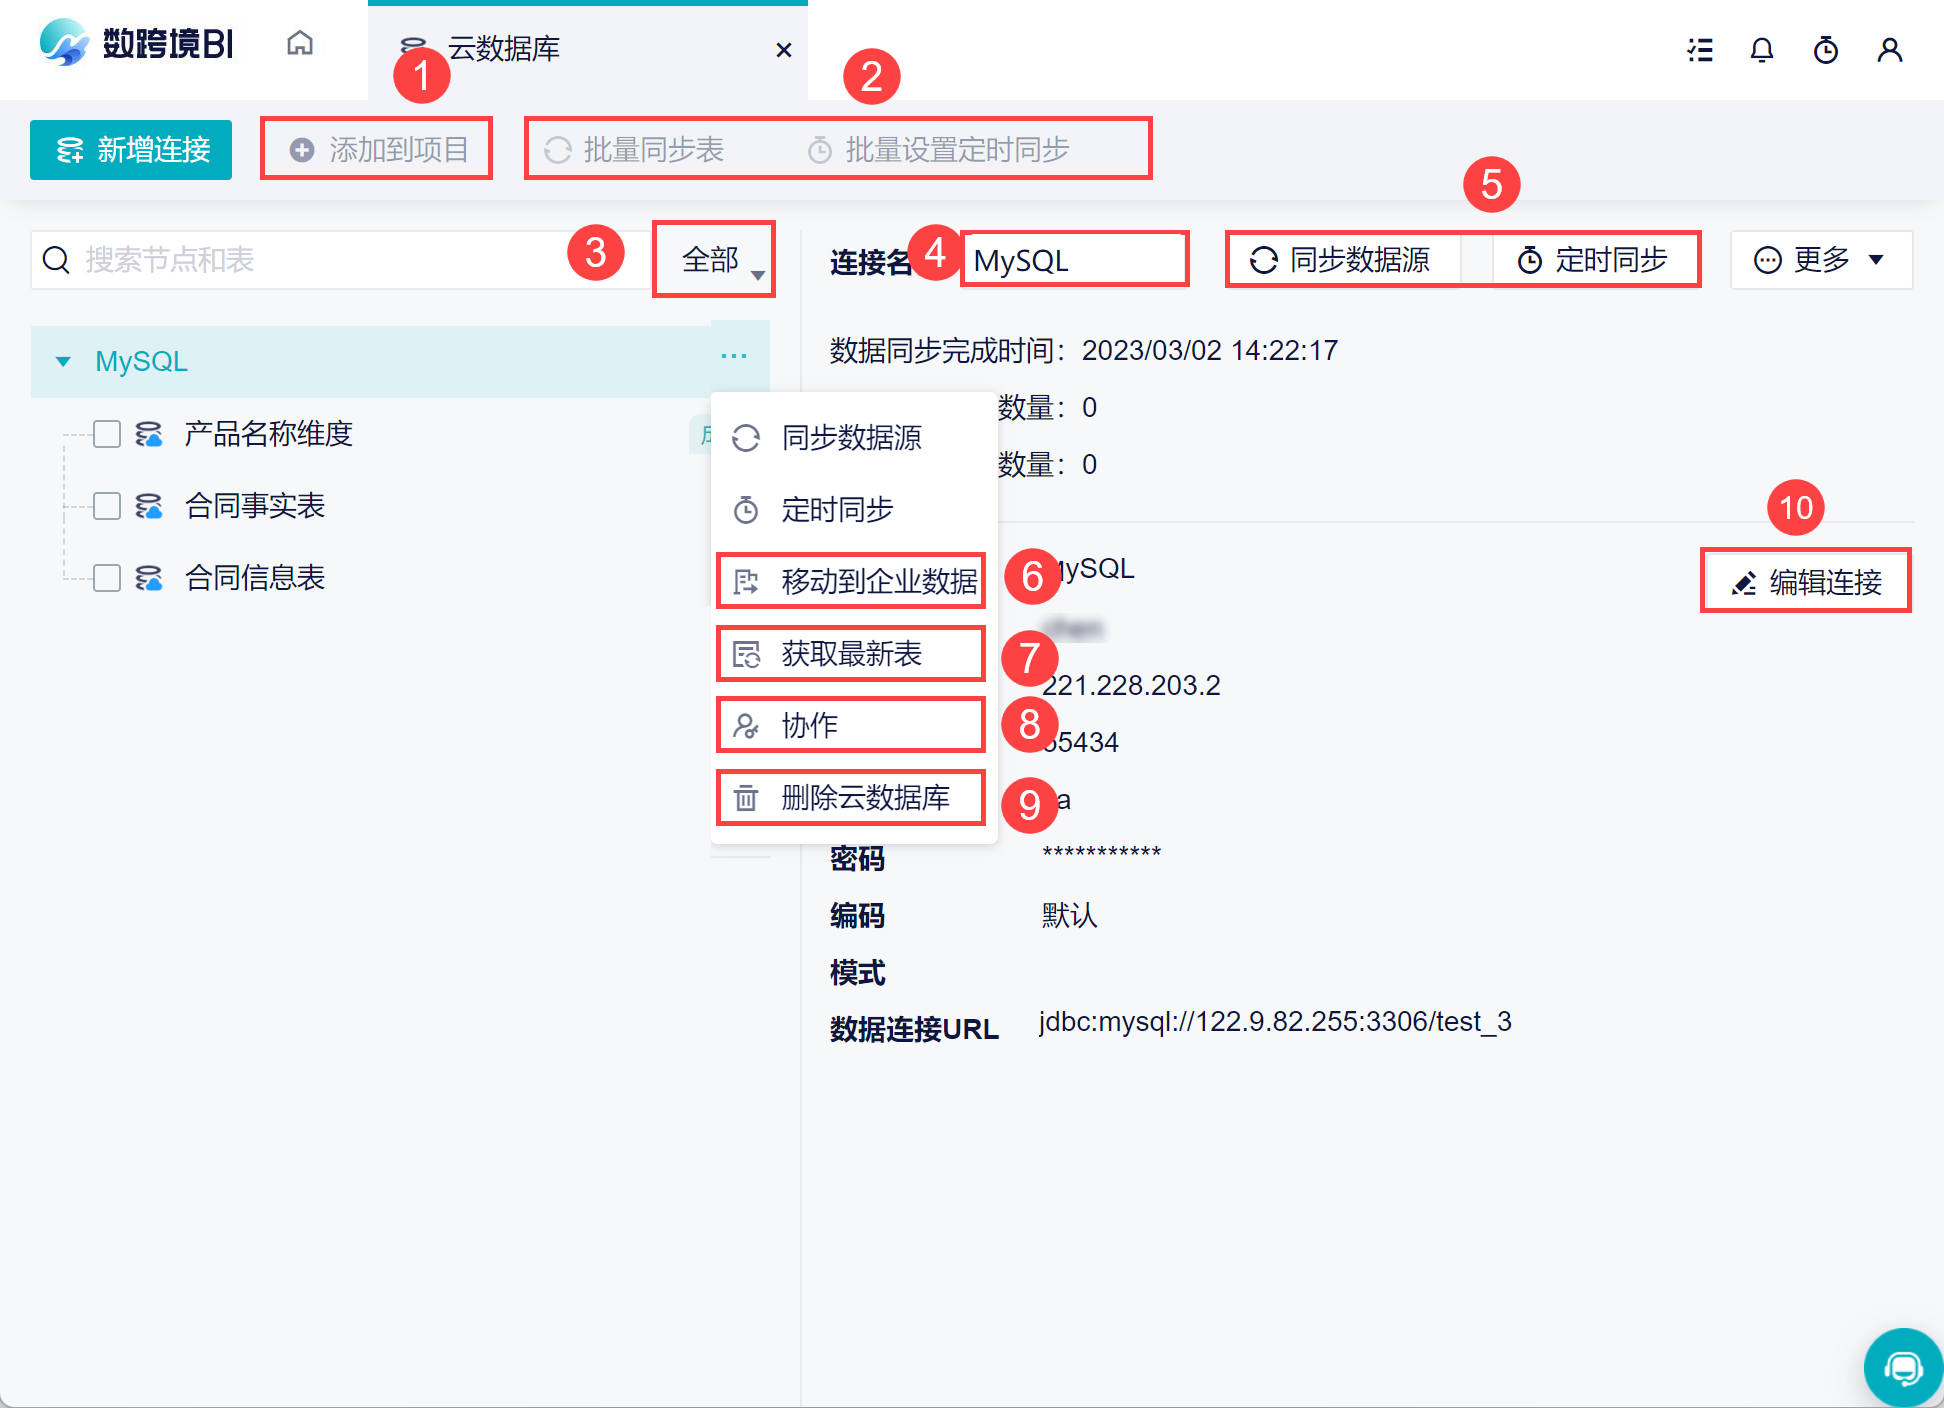This screenshot has height=1408, width=1944.
Task: Select 获取最新表 from context menu
Action: 851,654
